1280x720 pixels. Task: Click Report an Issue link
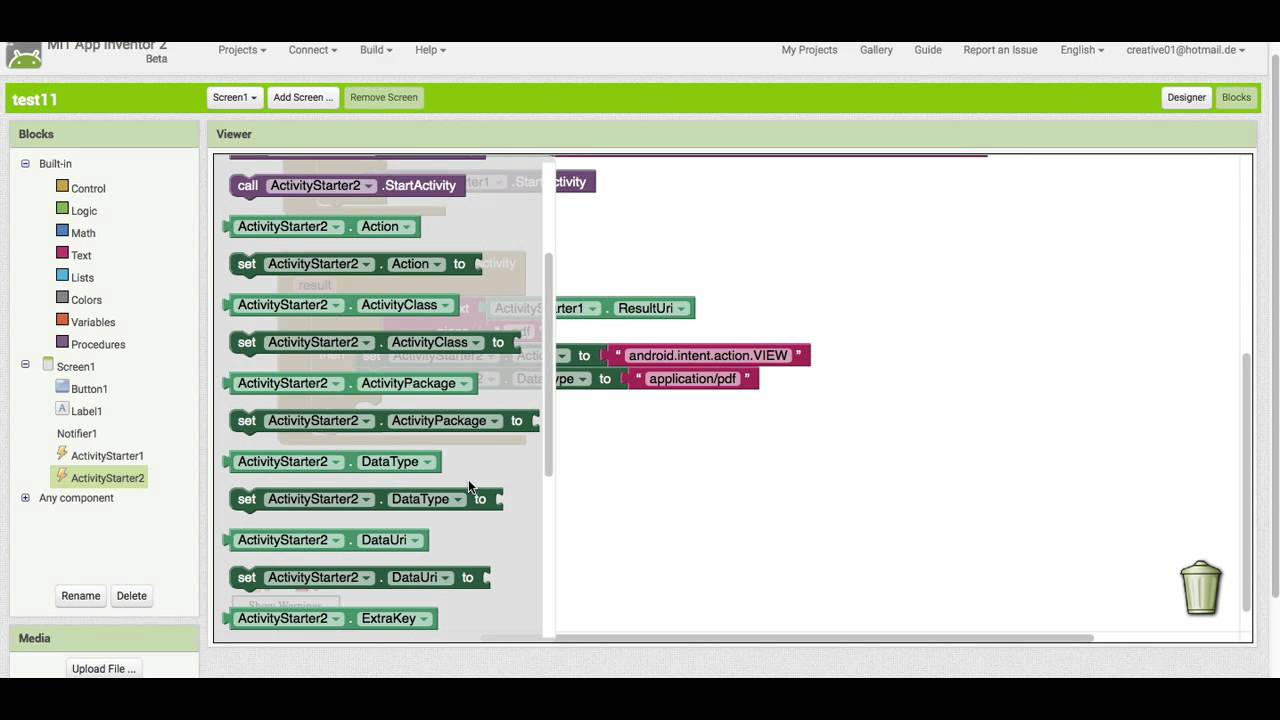[1000, 50]
